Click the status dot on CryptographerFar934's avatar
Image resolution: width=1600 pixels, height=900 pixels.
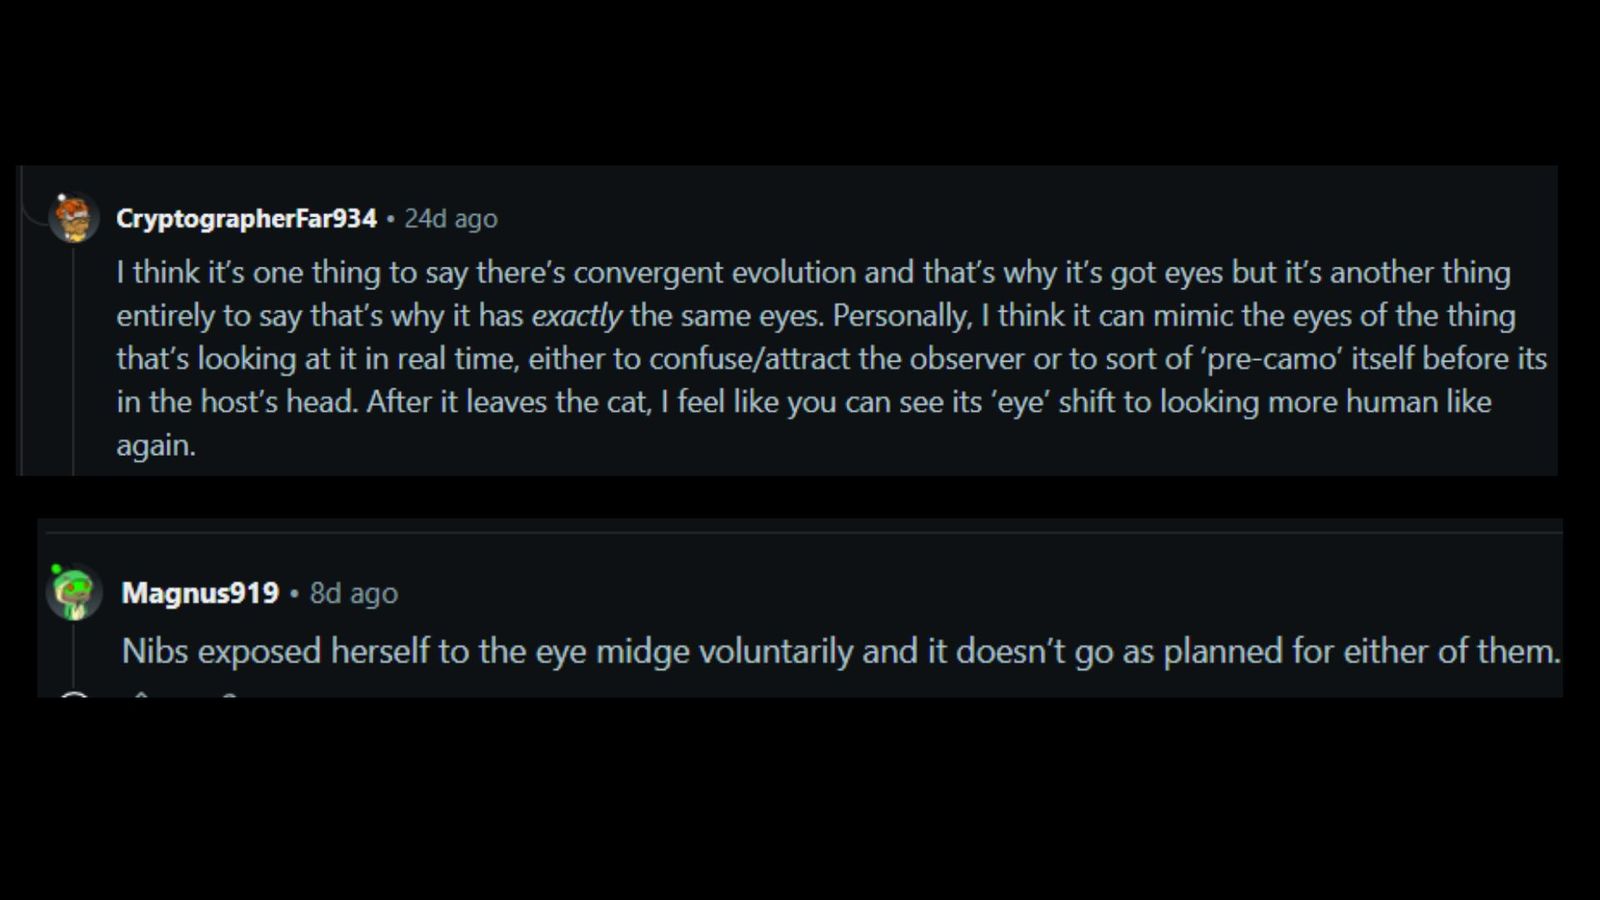click(x=62, y=199)
